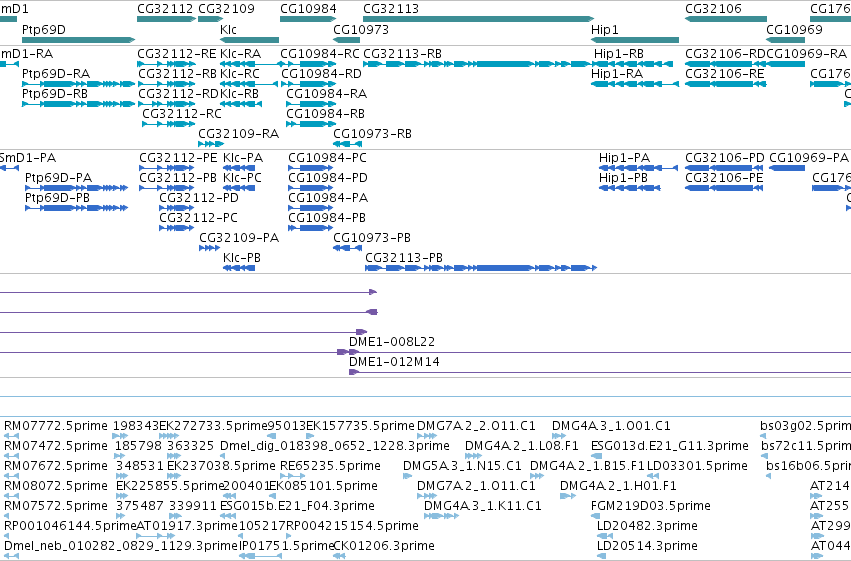851x561 pixels.
Task: Select the CG32112-PC protein label
Action: [x=198, y=218]
